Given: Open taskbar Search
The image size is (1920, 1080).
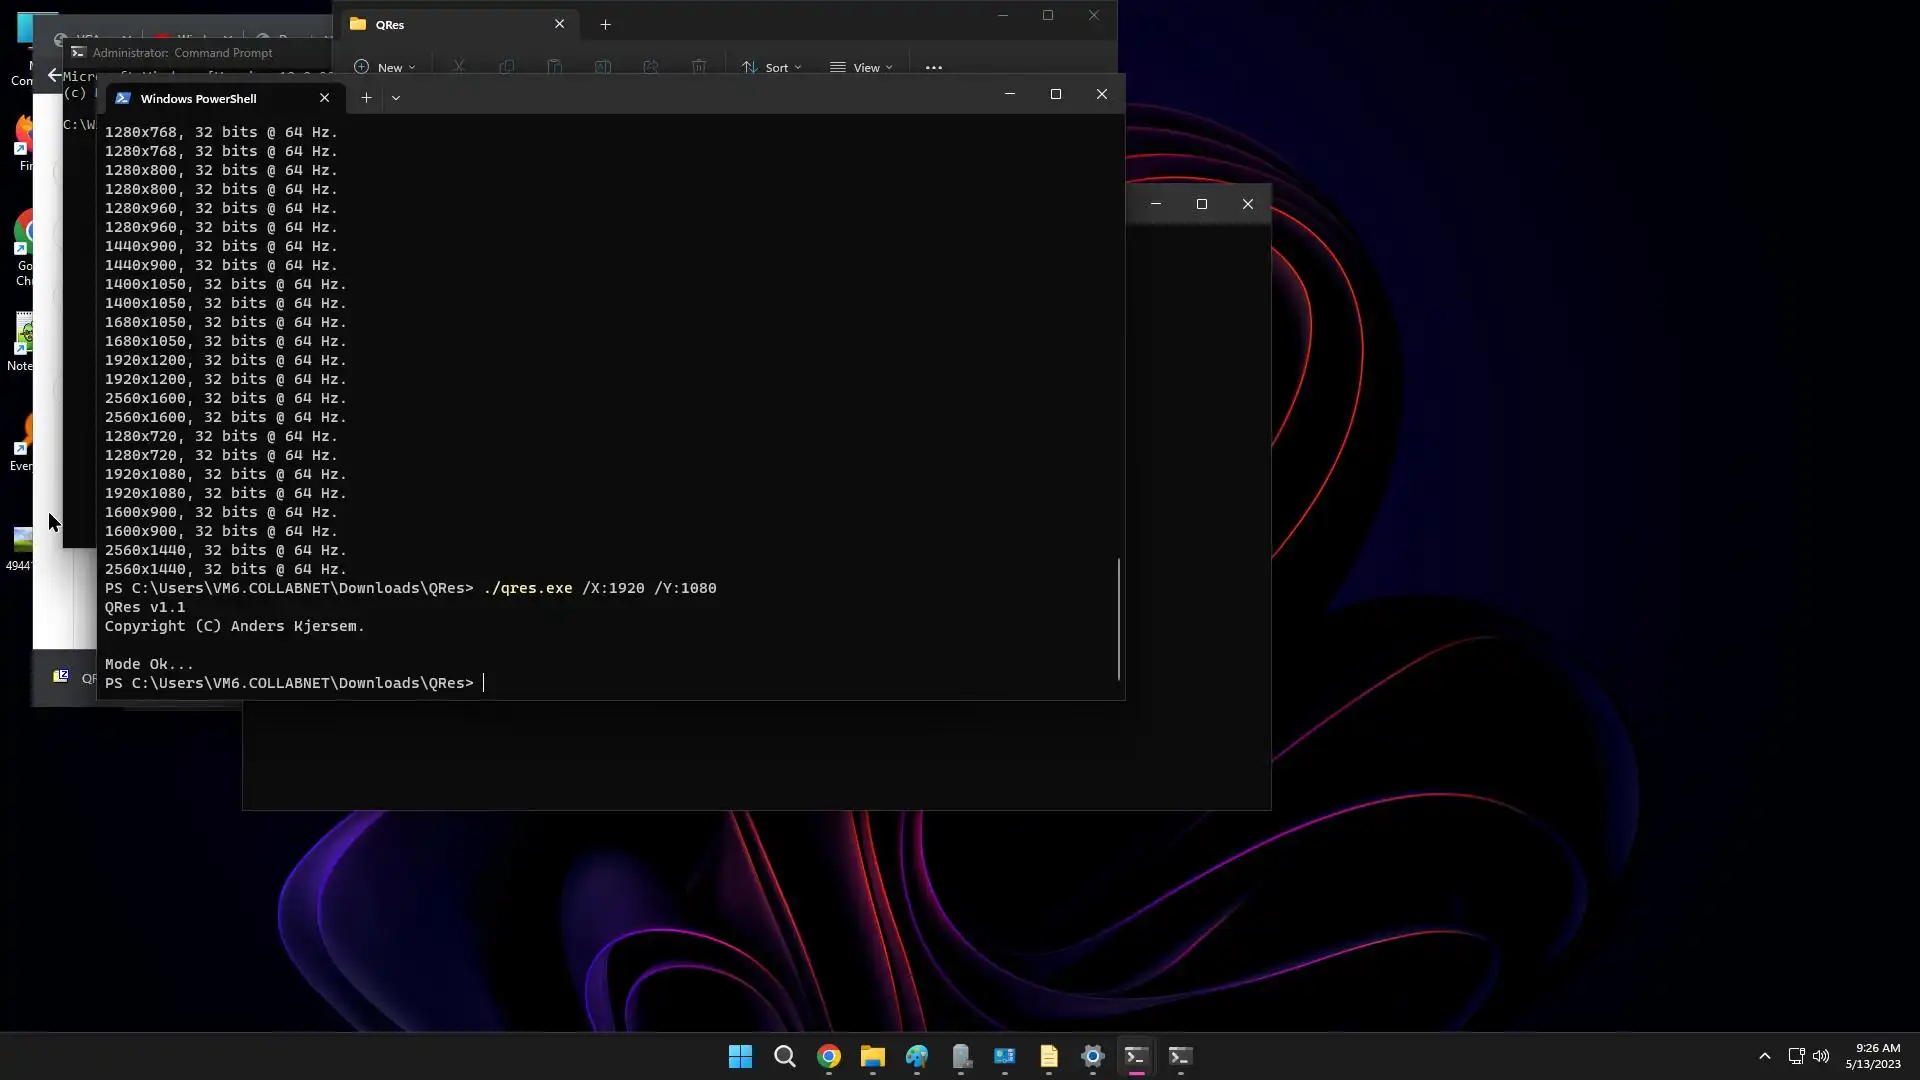Looking at the screenshot, I should [x=785, y=1056].
